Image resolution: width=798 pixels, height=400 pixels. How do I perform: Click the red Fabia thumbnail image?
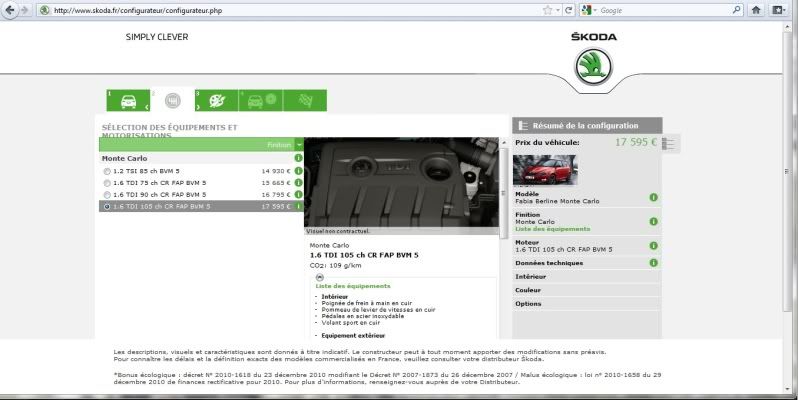click(x=544, y=170)
